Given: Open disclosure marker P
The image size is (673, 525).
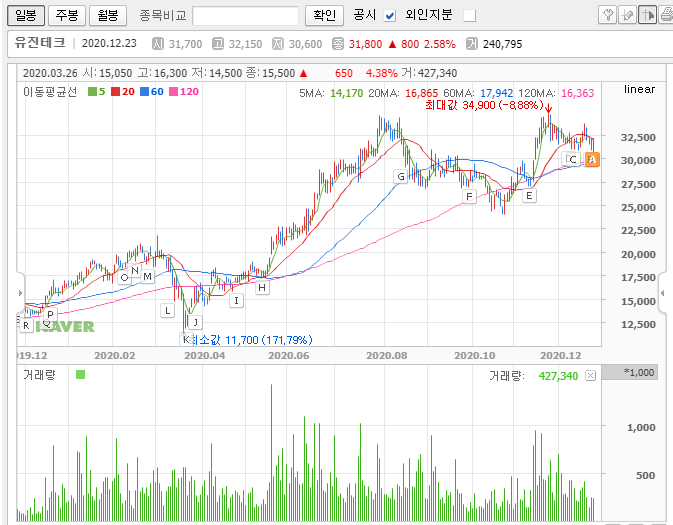Looking at the screenshot, I should [50, 314].
